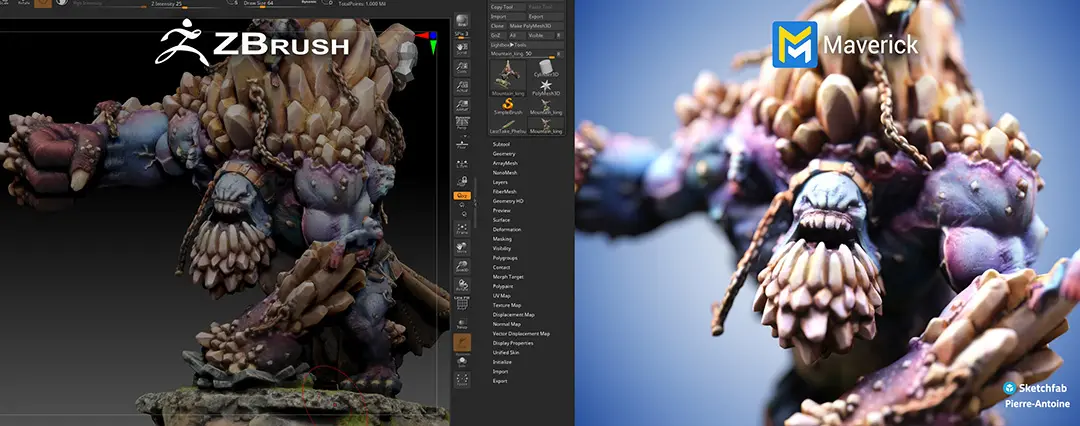This screenshot has width=1080, height=426.
Task: Open the Texture Map section
Action: (507, 305)
